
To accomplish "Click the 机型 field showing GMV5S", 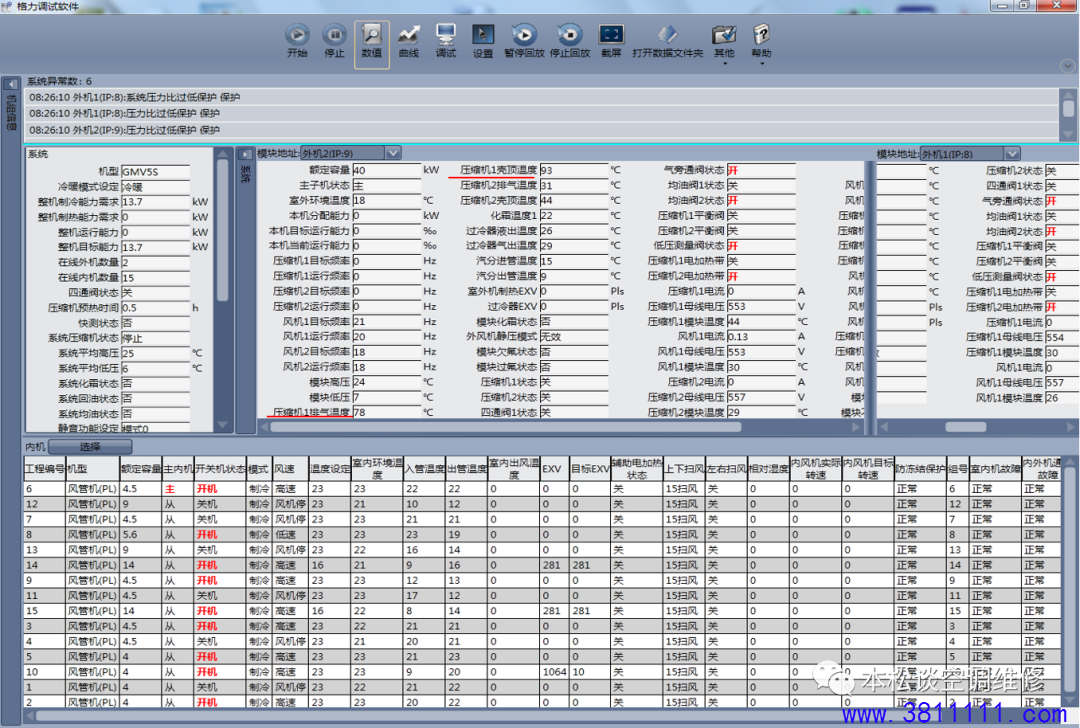I will point(155,171).
